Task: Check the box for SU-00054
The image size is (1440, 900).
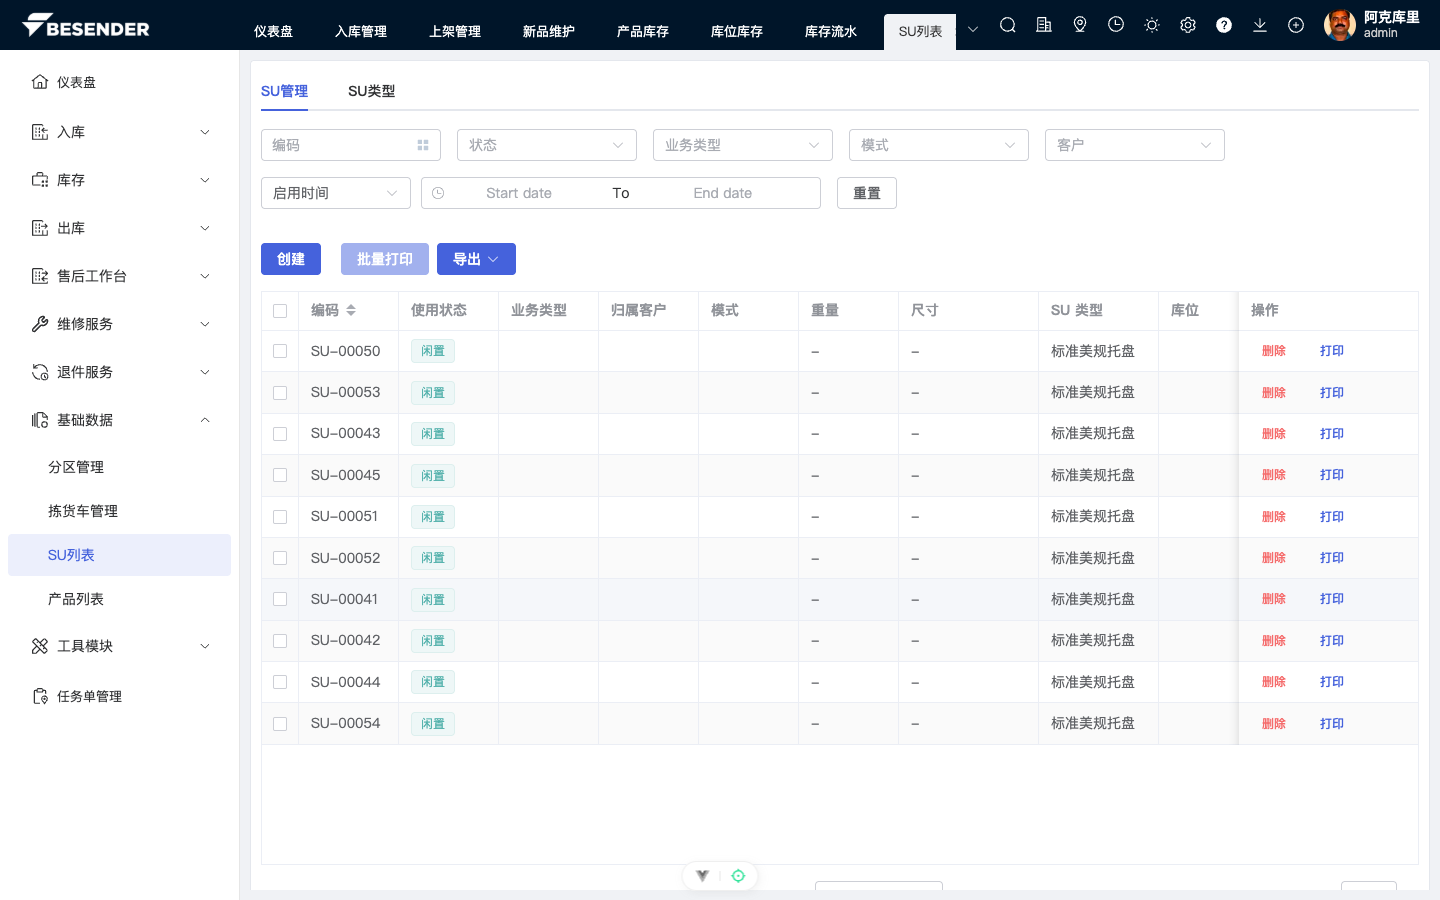Action: tap(280, 724)
